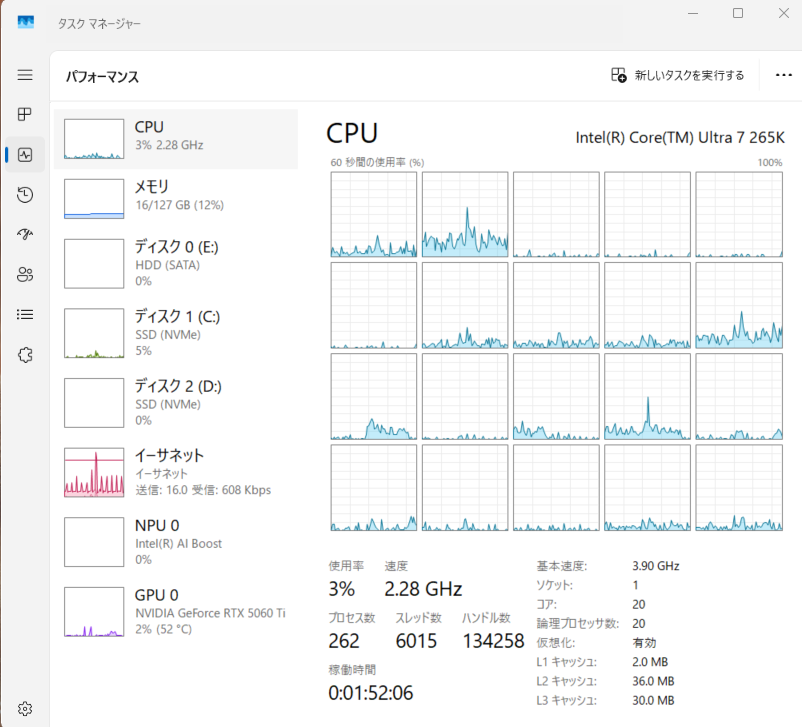Open Task Manager settings gear
Viewport: 802px width, 727px height.
pos(25,708)
